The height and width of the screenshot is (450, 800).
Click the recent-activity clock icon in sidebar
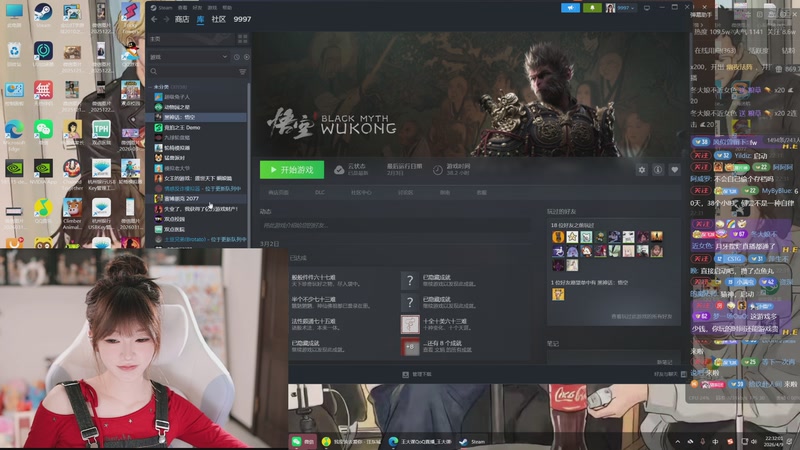pos(236,57)
